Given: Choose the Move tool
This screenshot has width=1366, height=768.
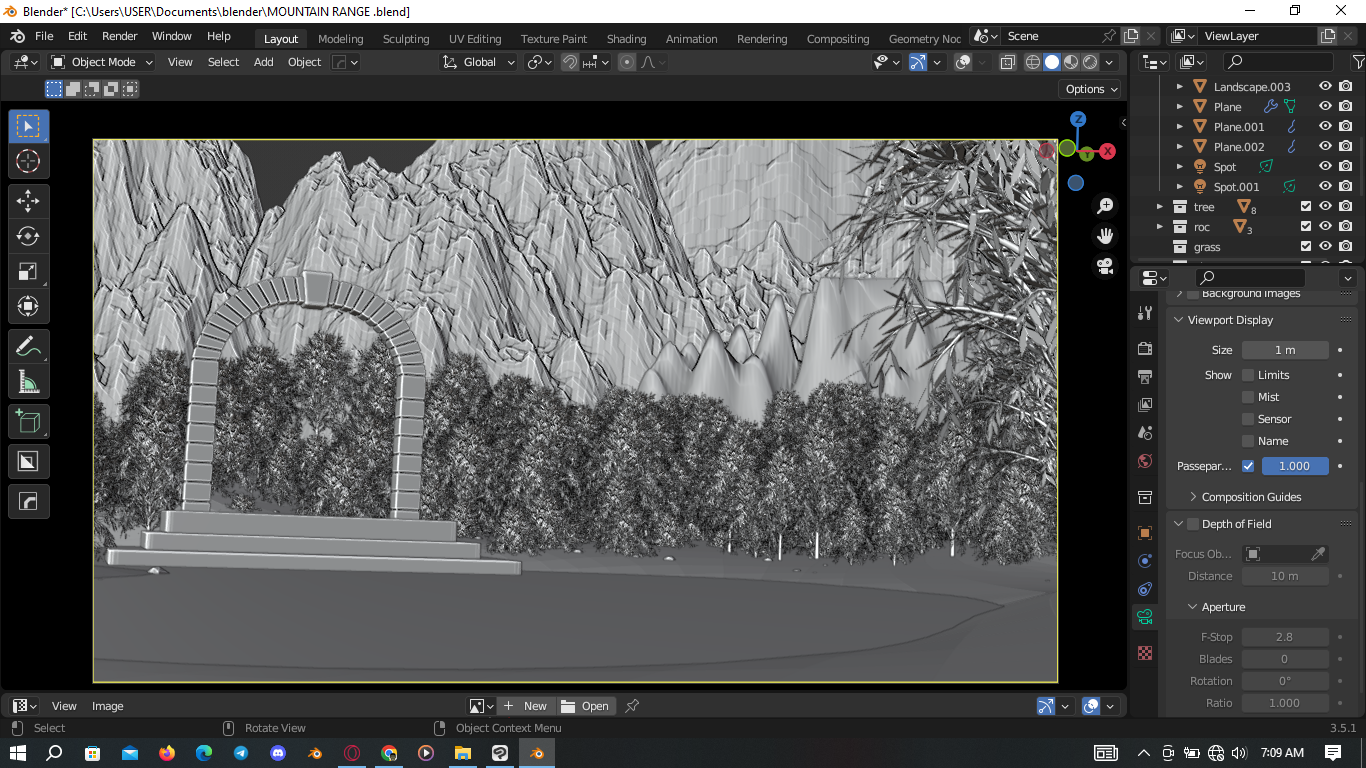Looking at the screenshot, I should click(28, 201).
